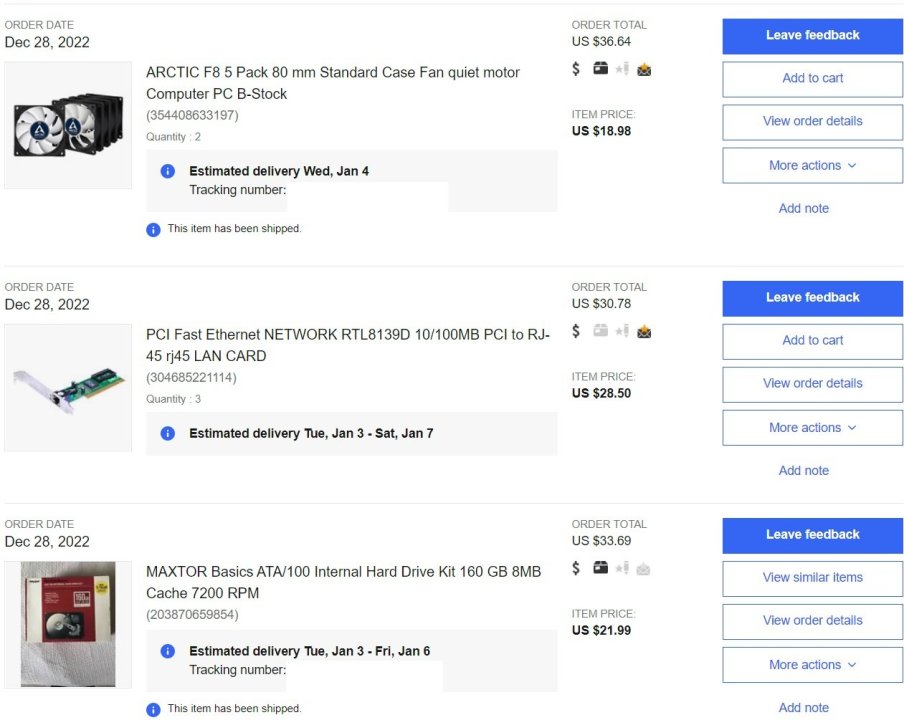Click the PCI Ethernet card product image

coord(68,387)
